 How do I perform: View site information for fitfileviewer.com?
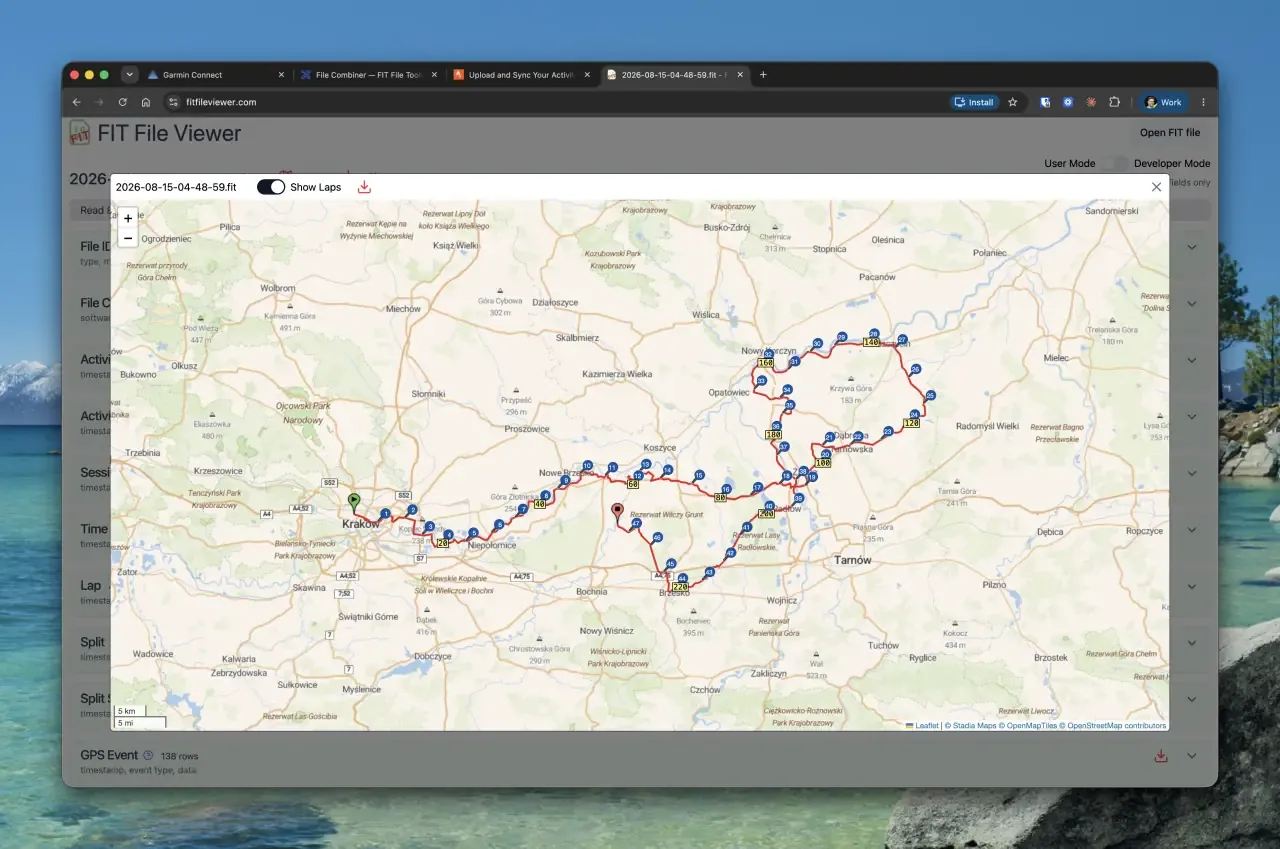pyautogui.click(x=173, y=102)
